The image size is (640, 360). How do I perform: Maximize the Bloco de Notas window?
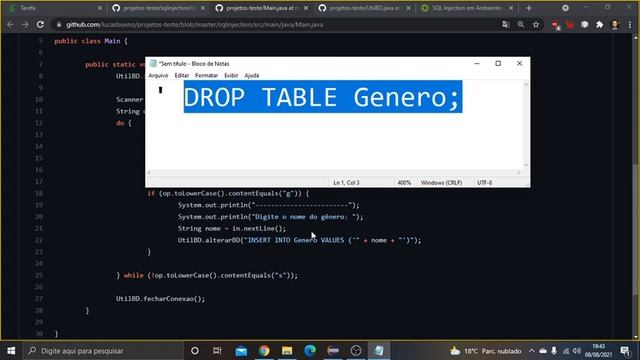[x=498, y=64]
